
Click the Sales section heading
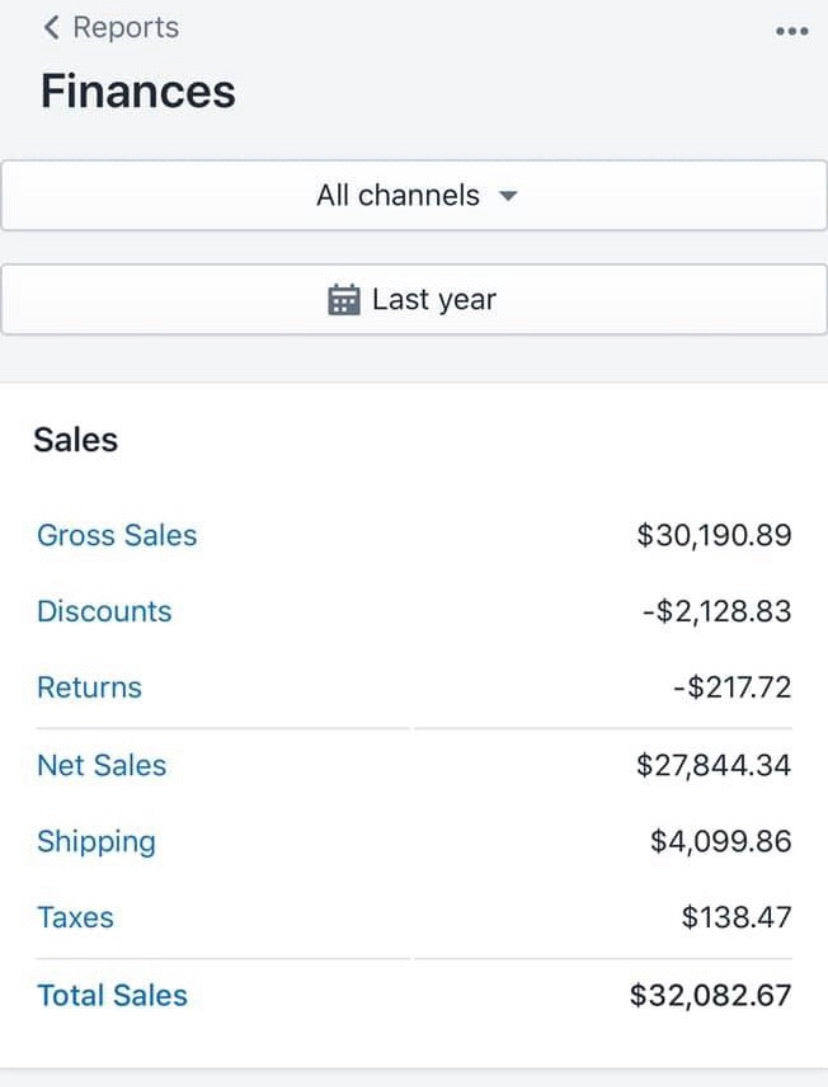pyautogui.click(x=75, y=439)
